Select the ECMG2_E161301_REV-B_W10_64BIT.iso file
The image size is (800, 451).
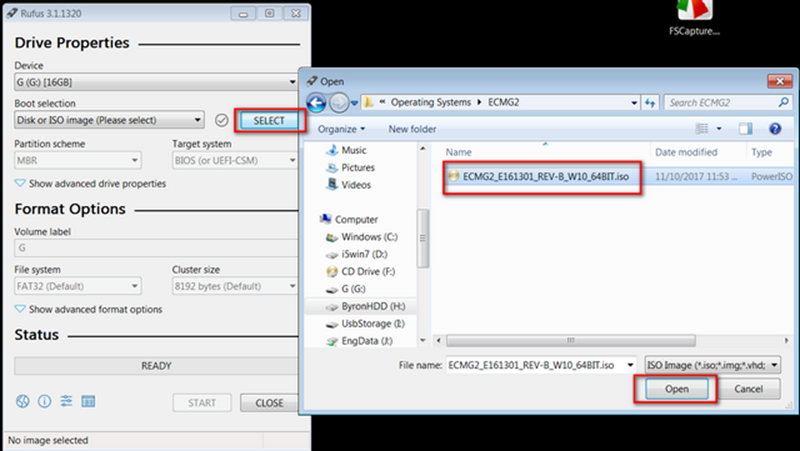[x=545, y=177]
